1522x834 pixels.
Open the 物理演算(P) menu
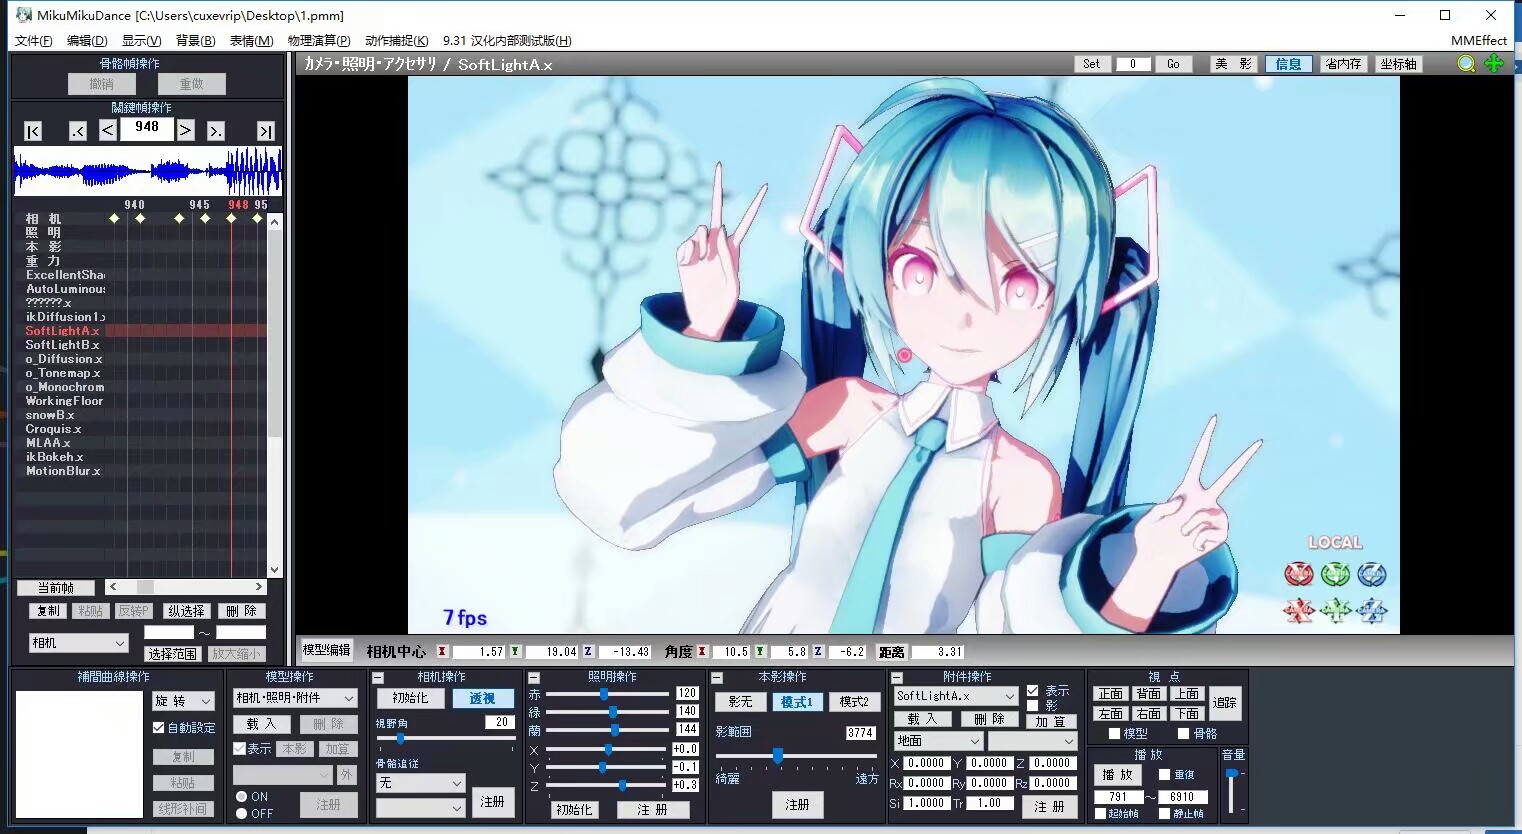(319, 41)
